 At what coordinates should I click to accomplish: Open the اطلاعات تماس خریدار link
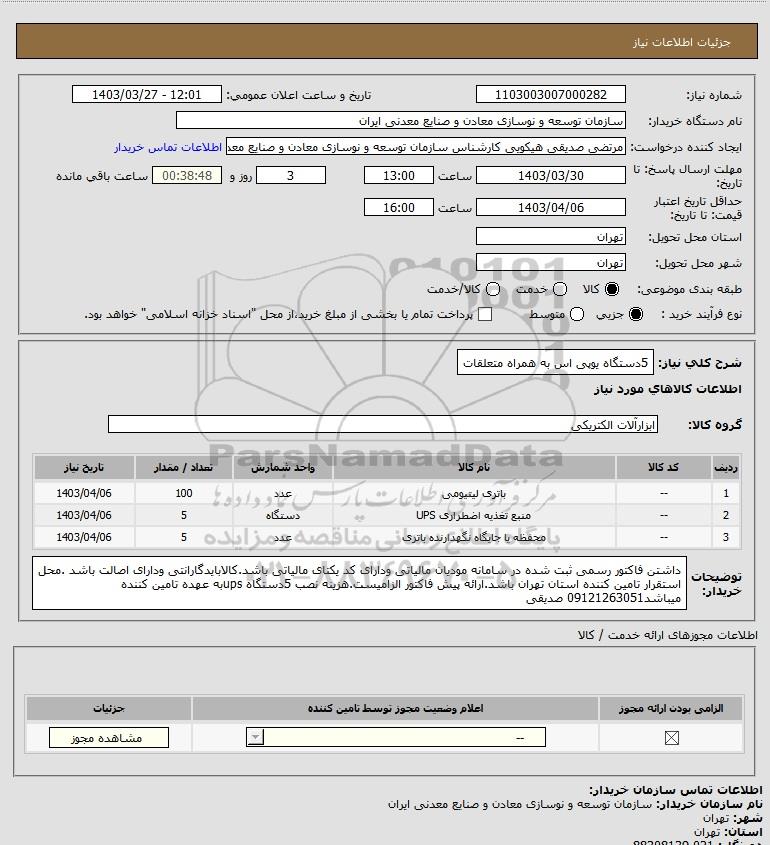tap(168, 147)
